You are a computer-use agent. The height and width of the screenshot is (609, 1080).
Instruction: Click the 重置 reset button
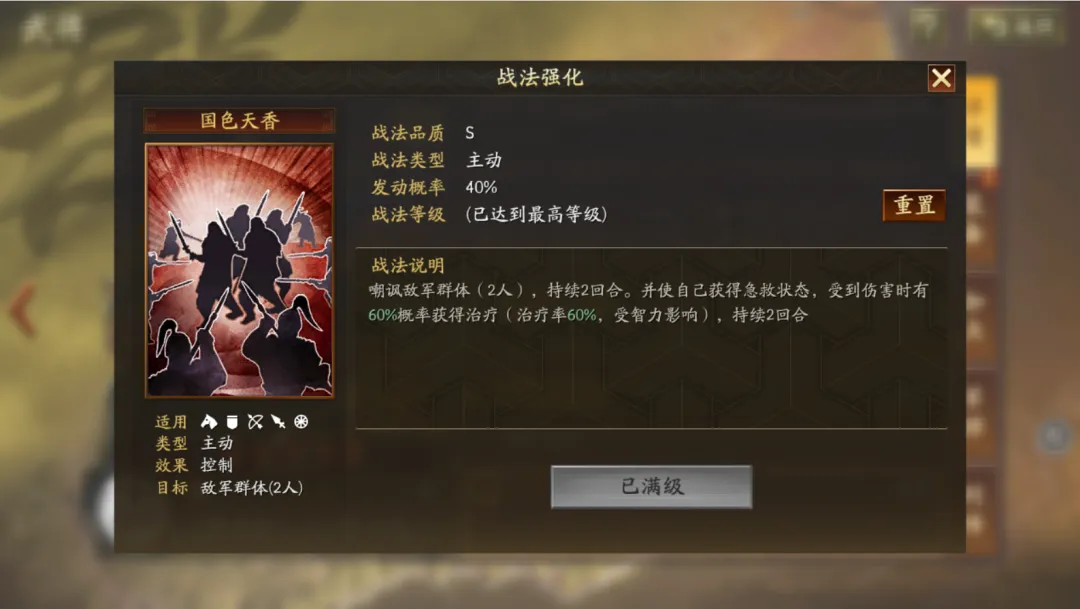(914, 205)
